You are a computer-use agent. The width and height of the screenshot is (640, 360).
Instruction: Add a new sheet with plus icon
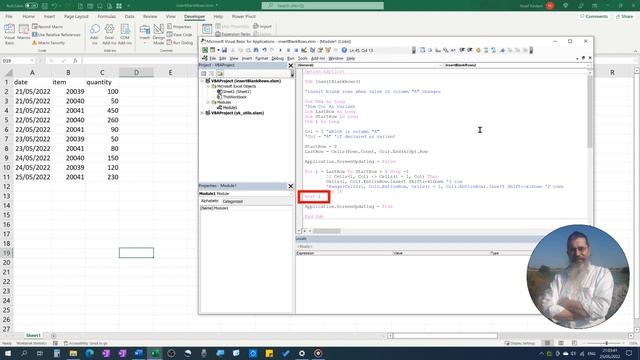point(53,336)
